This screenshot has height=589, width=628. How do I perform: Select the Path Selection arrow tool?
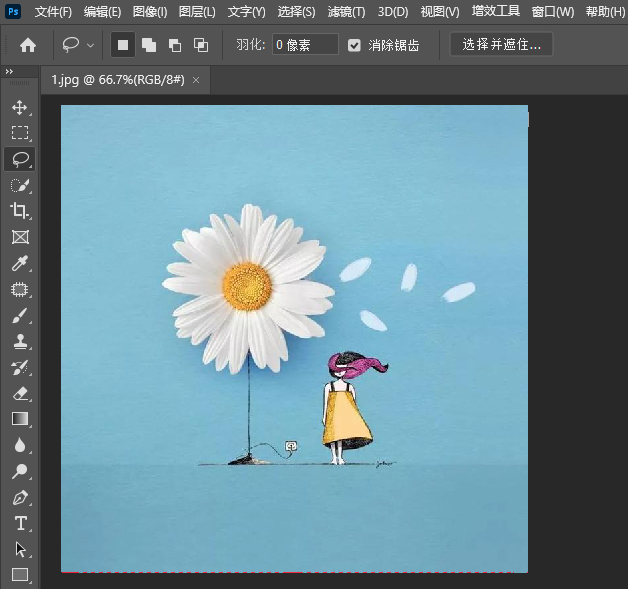[20, 549]
